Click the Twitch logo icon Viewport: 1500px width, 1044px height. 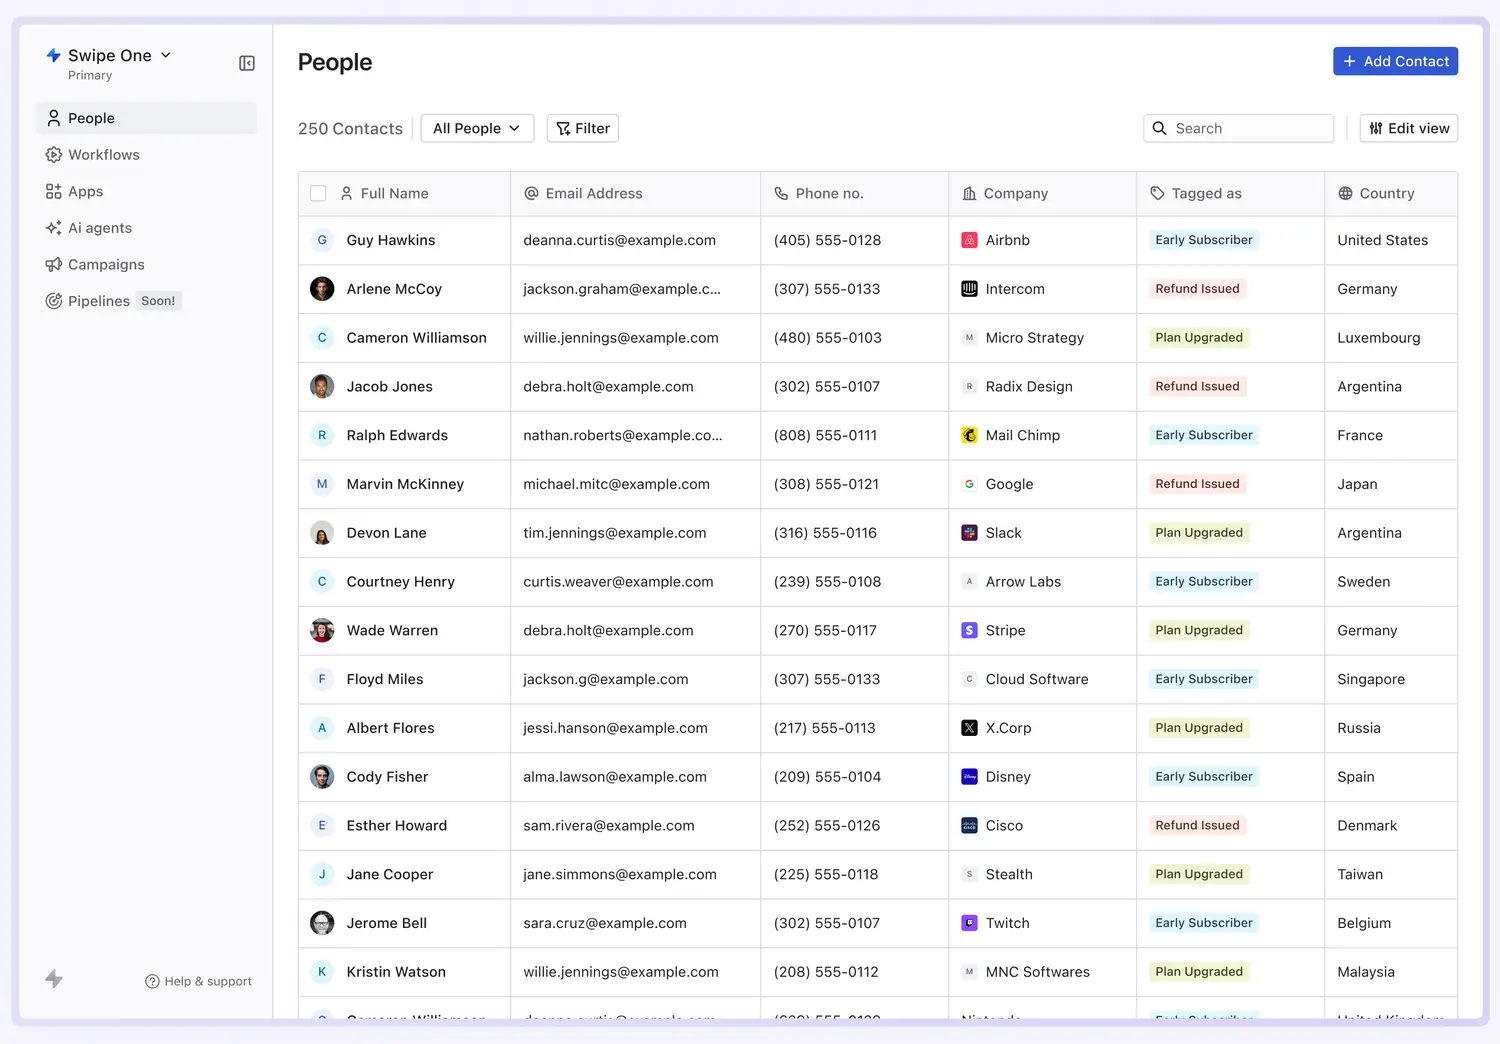969,923
